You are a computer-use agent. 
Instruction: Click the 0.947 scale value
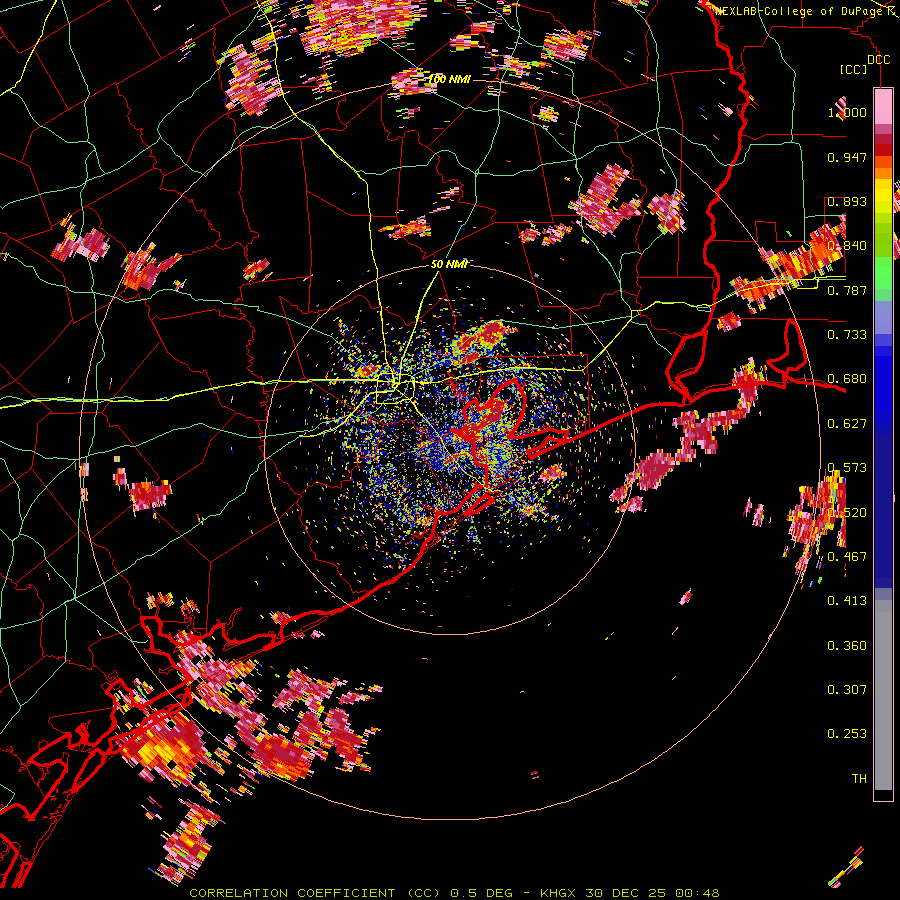847,157
